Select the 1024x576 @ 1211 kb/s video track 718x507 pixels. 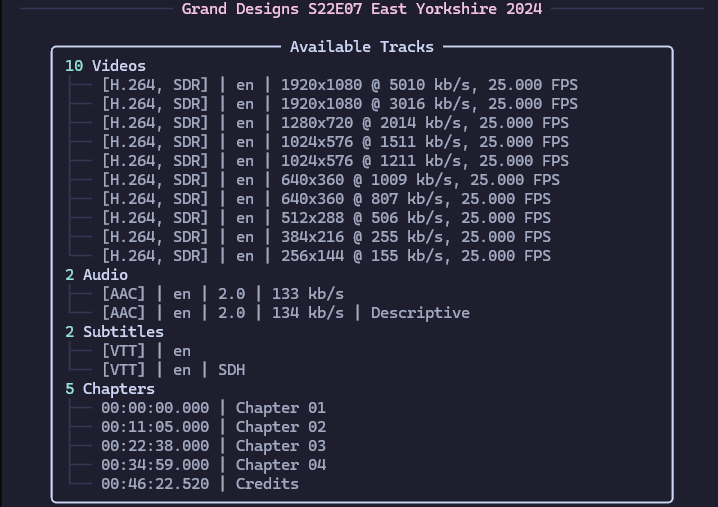335,161
